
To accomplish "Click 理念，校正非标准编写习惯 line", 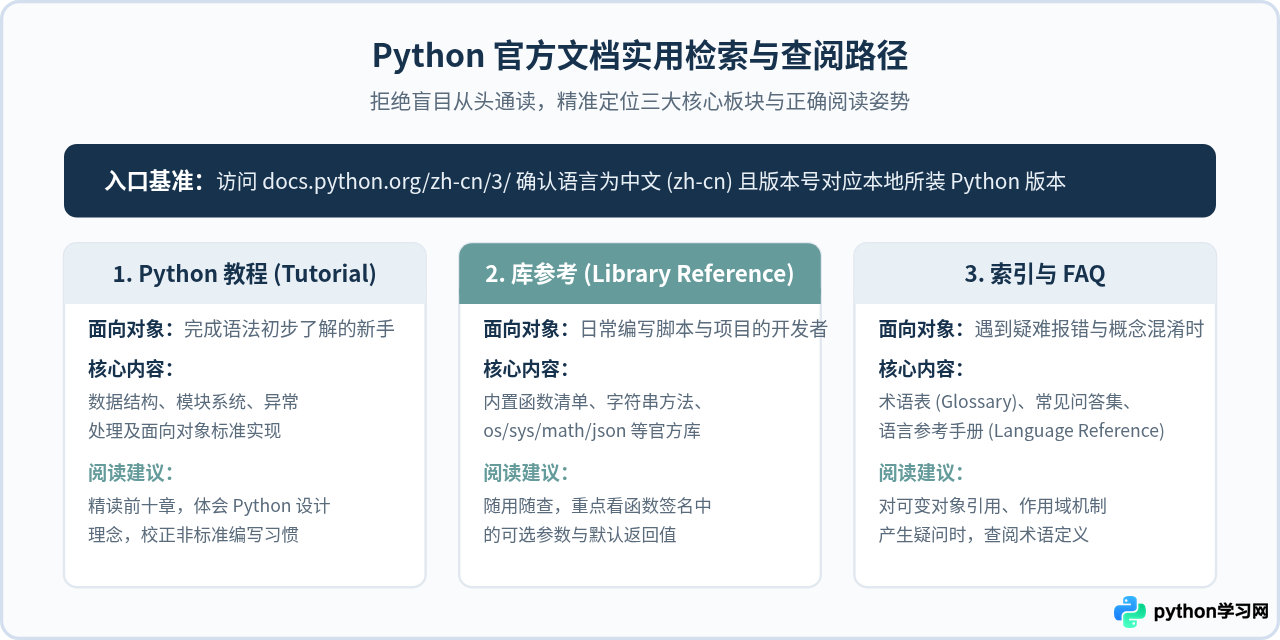I will coord(194,535).
